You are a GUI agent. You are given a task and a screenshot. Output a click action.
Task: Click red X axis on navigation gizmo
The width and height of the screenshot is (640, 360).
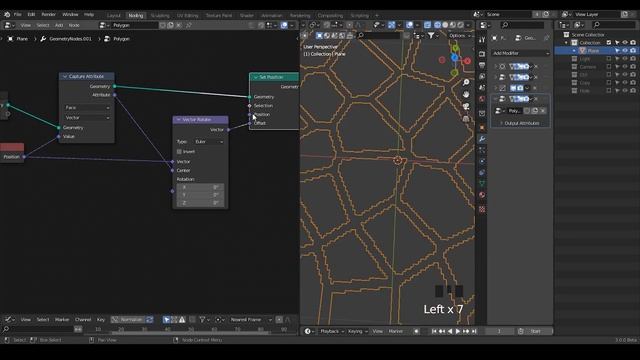(x=467, y=61)
